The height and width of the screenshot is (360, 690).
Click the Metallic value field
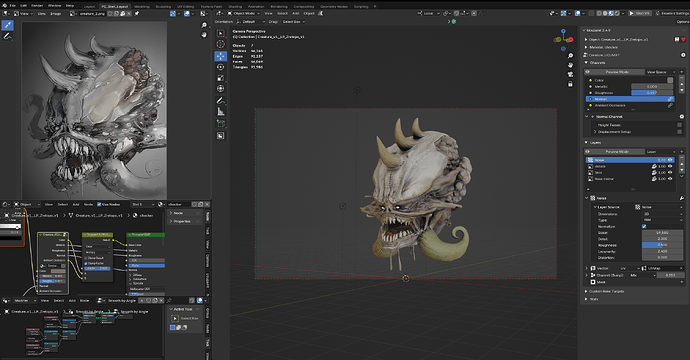pyautogui.click(x=652, y=87)
